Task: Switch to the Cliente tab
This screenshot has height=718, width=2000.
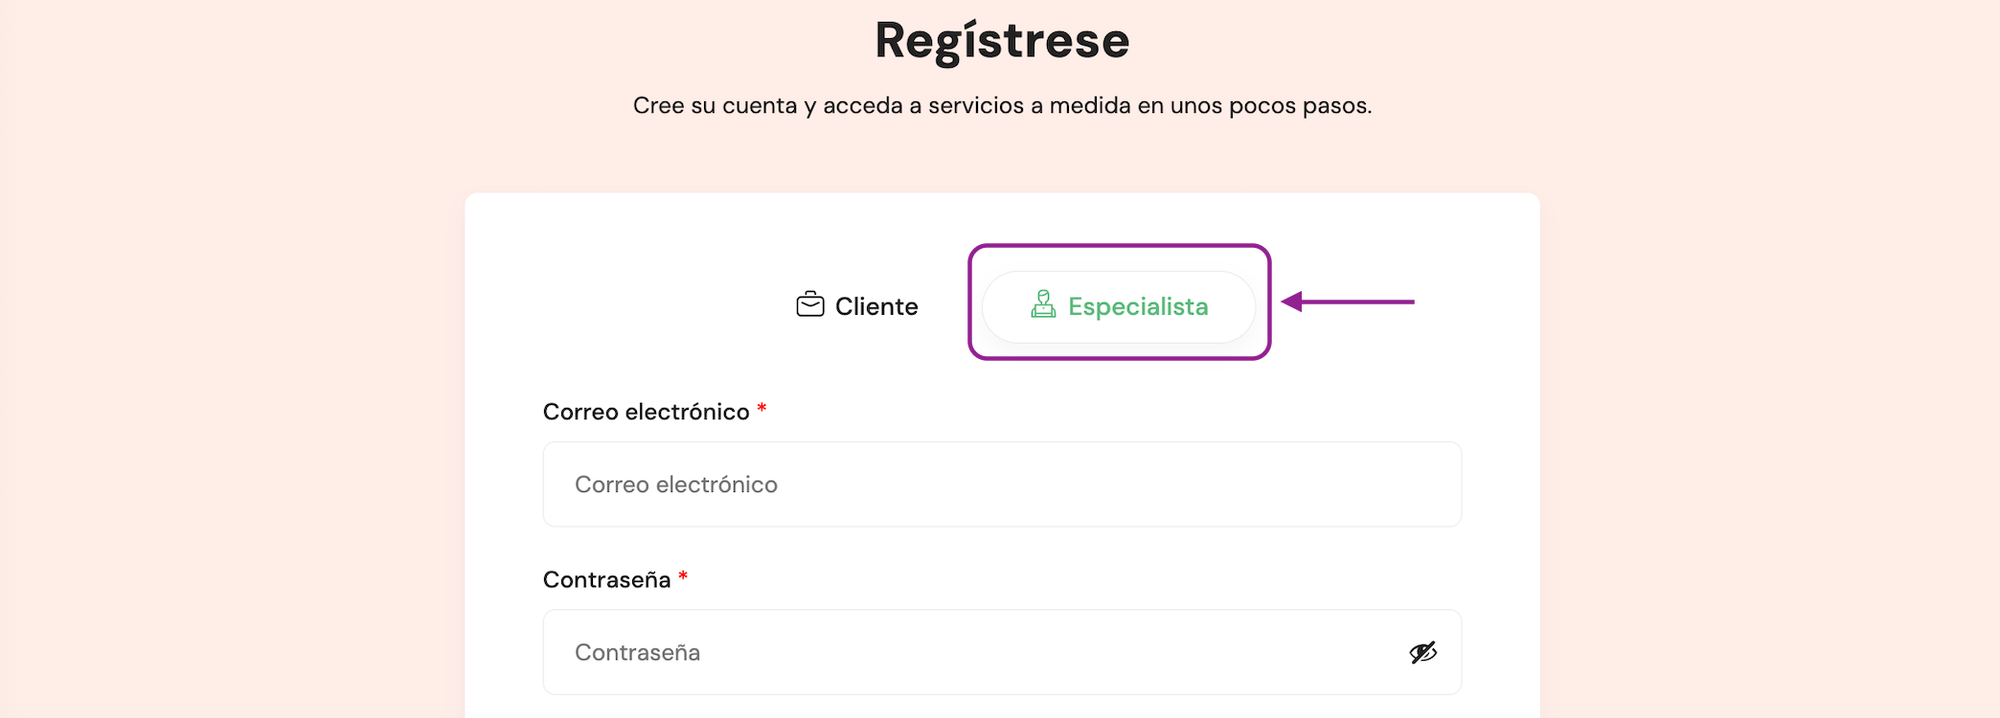Action: 857,306
